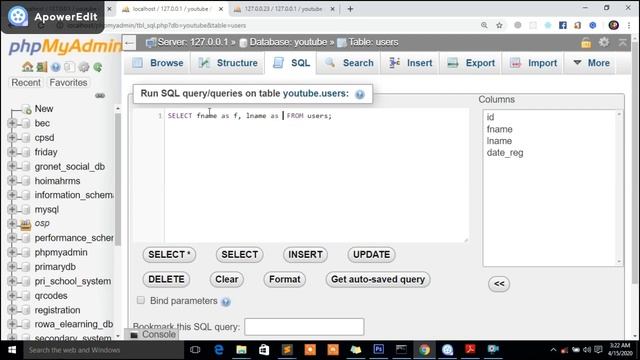Screen dimensions: 640x360
Task: Expand gronet_social_db database node
Action: point(12,166)
